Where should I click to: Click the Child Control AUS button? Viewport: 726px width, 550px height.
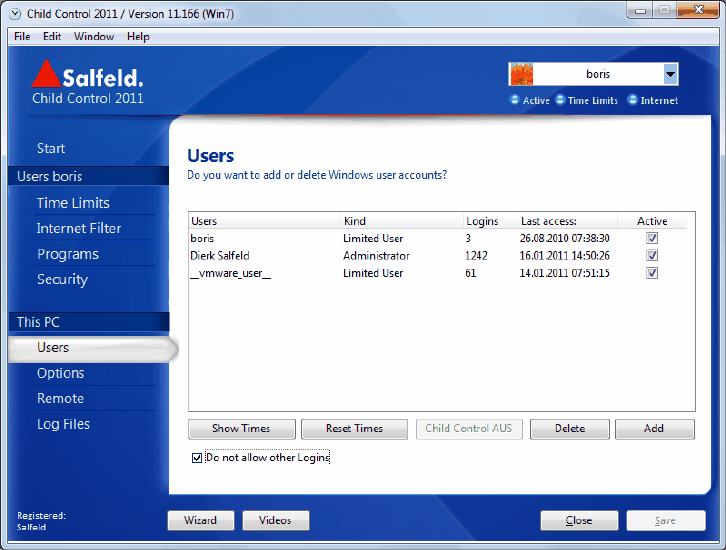(x=469, y=429)
